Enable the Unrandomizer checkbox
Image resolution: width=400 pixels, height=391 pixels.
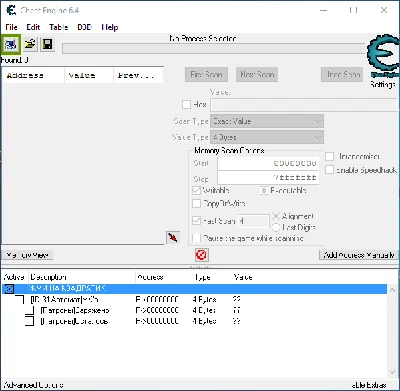[x=329, y=156]
